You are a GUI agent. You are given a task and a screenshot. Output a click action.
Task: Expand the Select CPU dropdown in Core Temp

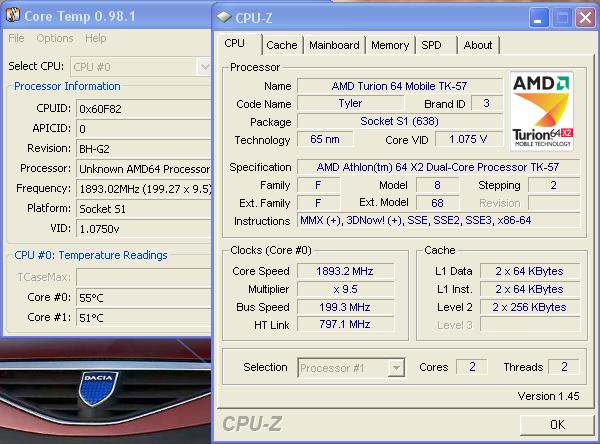(x=204, y=67)
